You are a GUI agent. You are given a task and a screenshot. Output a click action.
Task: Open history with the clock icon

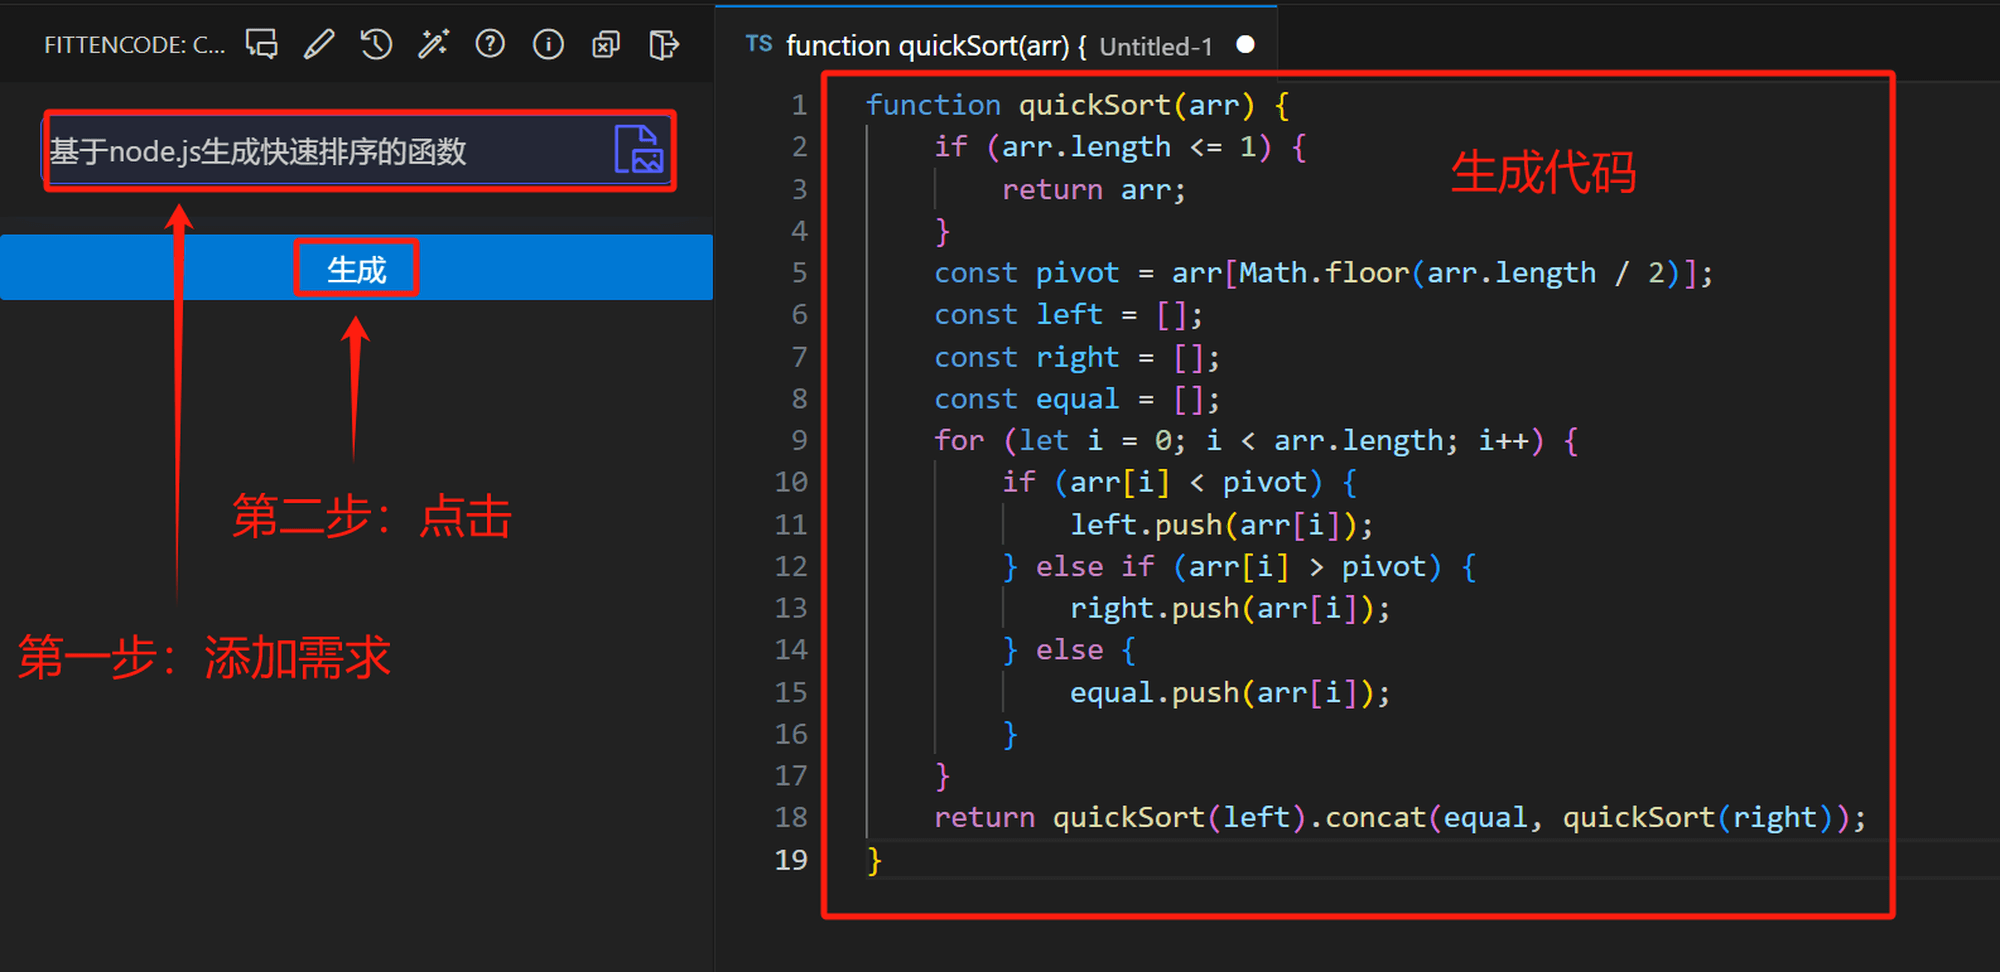tap(376, 44)
